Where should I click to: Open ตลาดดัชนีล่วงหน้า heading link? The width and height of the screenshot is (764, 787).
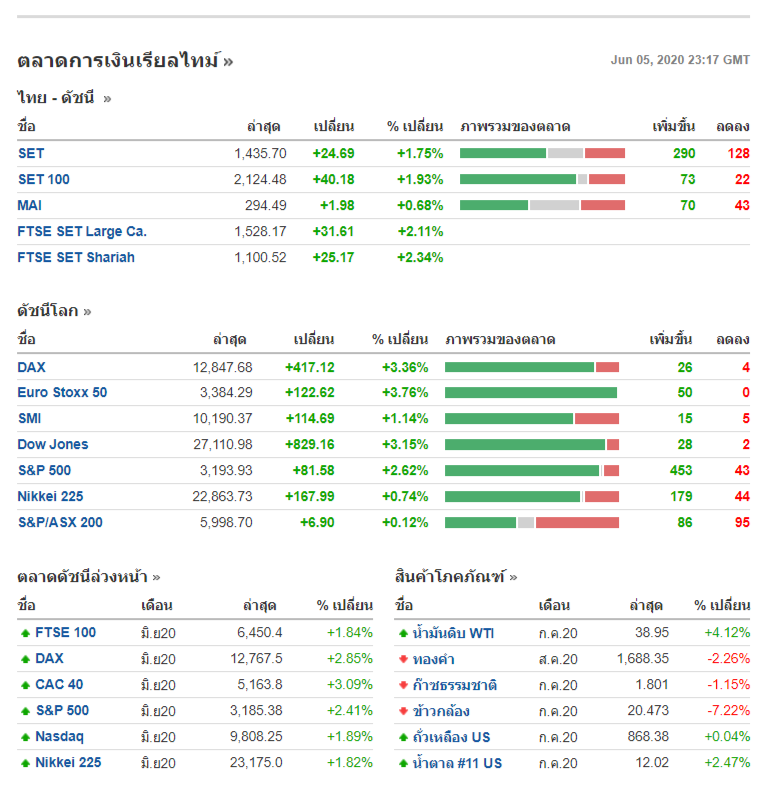88,576
